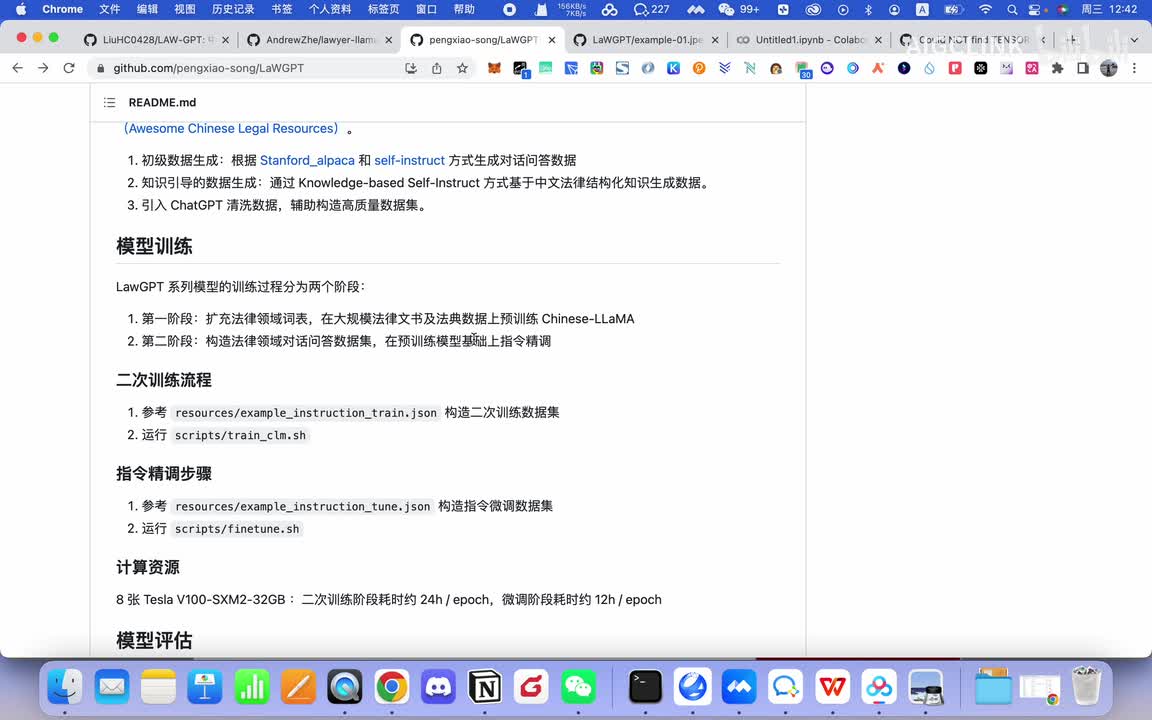
Task: Open WeChat in the dock
Action: (578, 687)
